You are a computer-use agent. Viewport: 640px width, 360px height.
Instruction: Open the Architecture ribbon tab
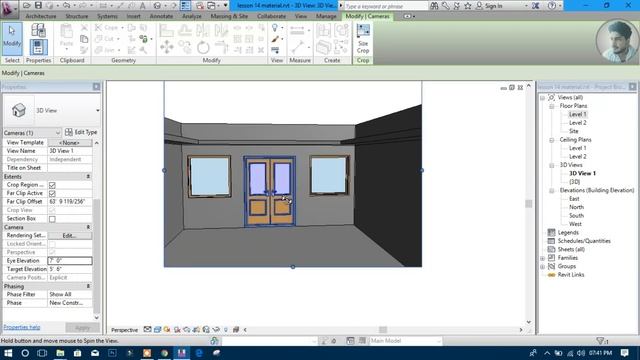point(41,16)
